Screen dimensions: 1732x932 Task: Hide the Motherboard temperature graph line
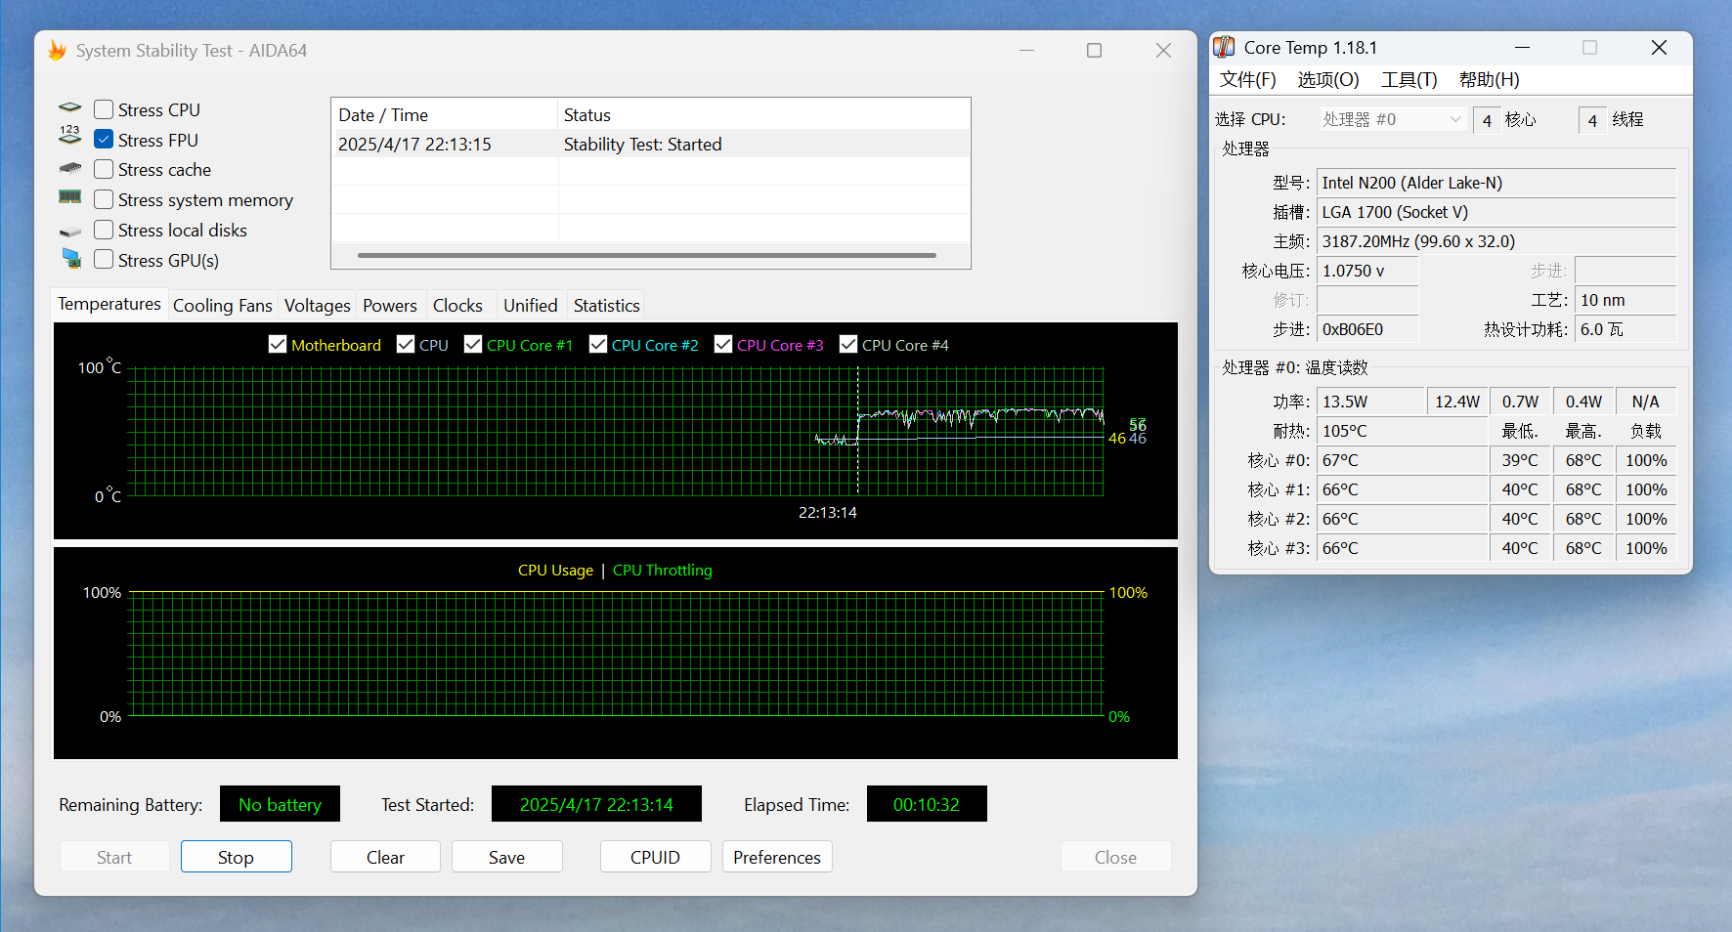tap(278, 344)
